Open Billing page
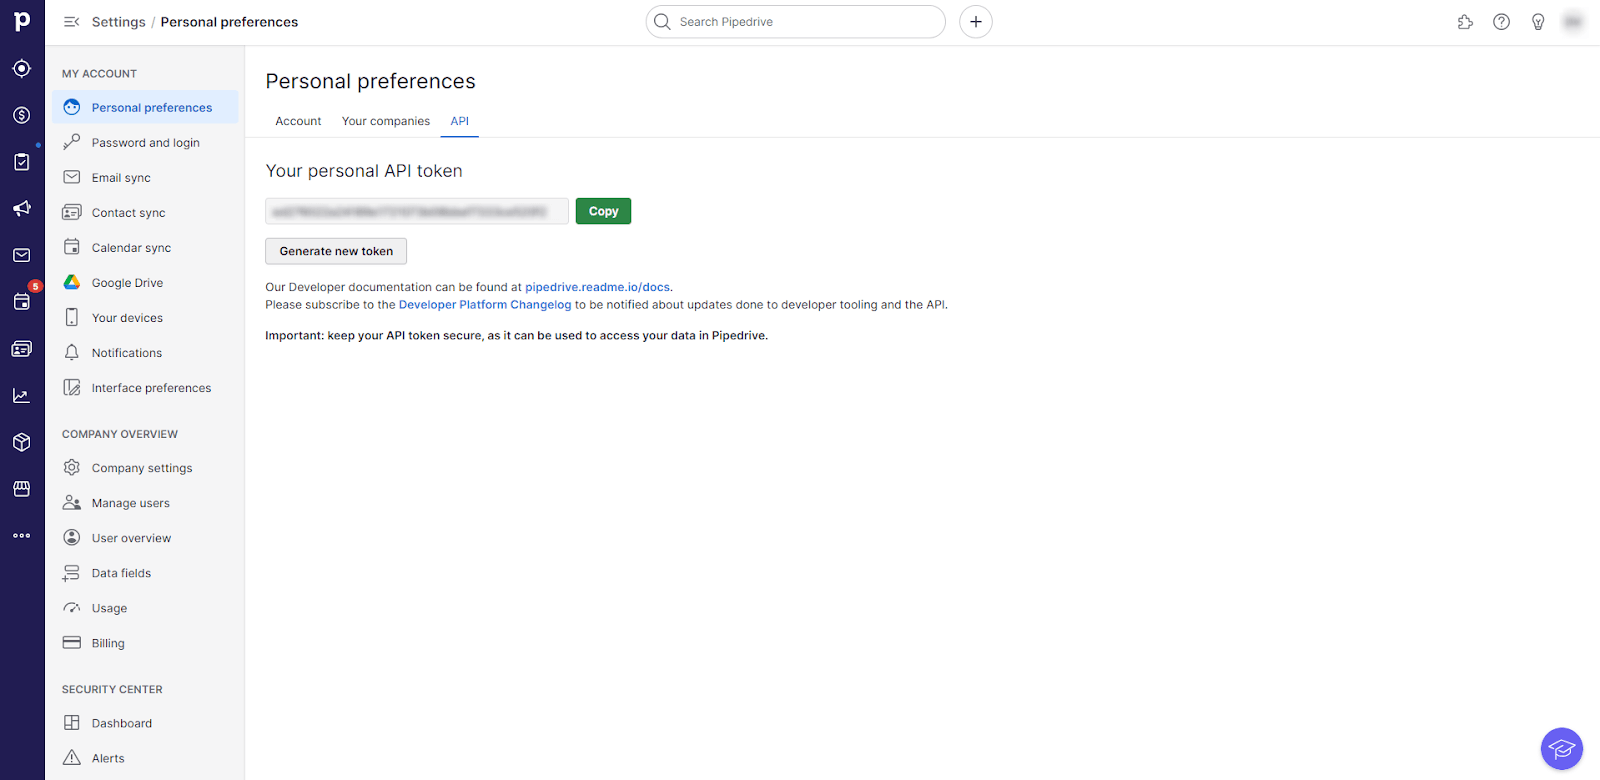 click(145, 642)
